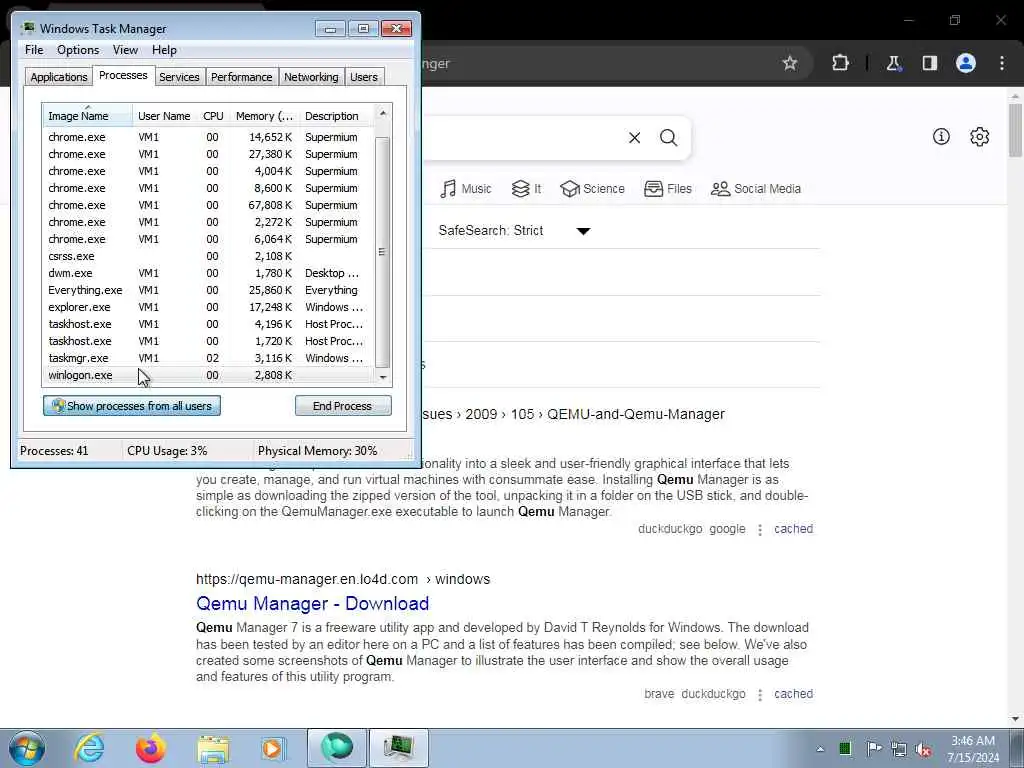
Task: Select the Everything.exe process row
Action: (x=208, y=290)
